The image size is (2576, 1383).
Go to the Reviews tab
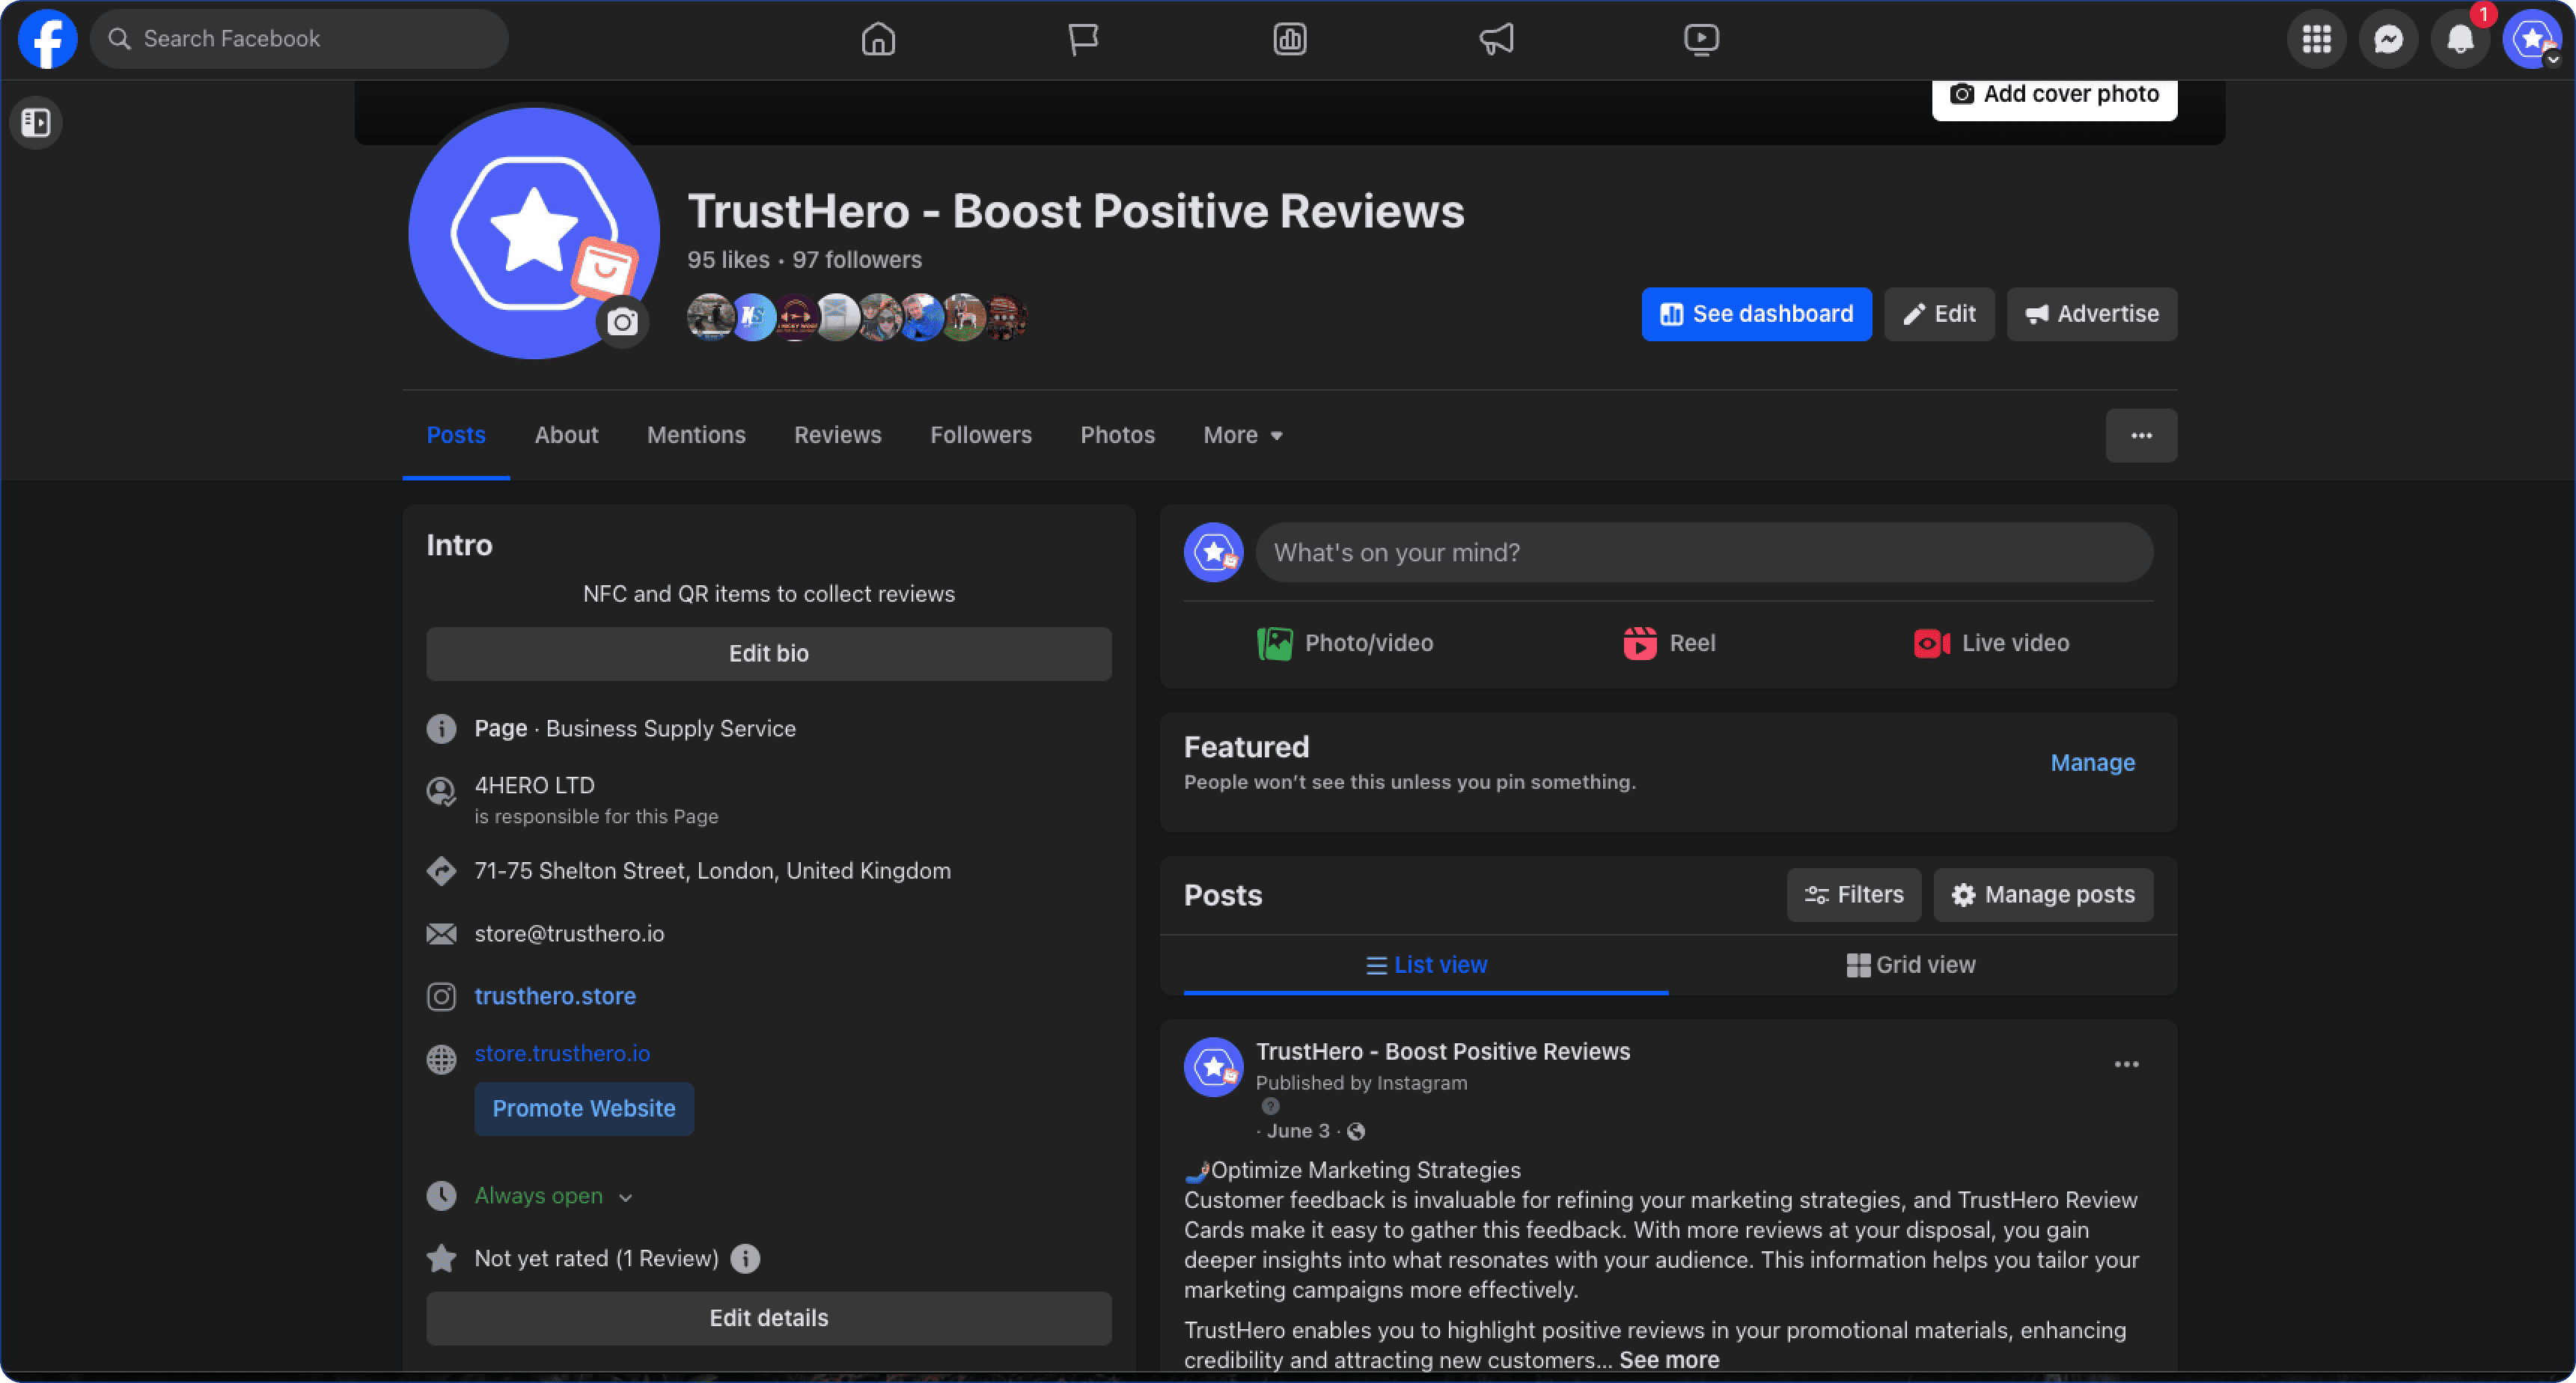837,435
